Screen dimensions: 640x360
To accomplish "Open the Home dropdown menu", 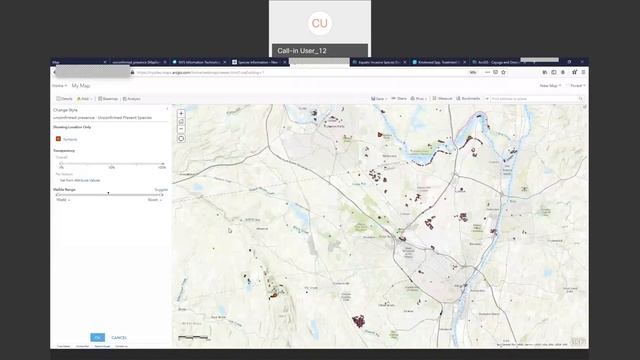I will point(59,86).
